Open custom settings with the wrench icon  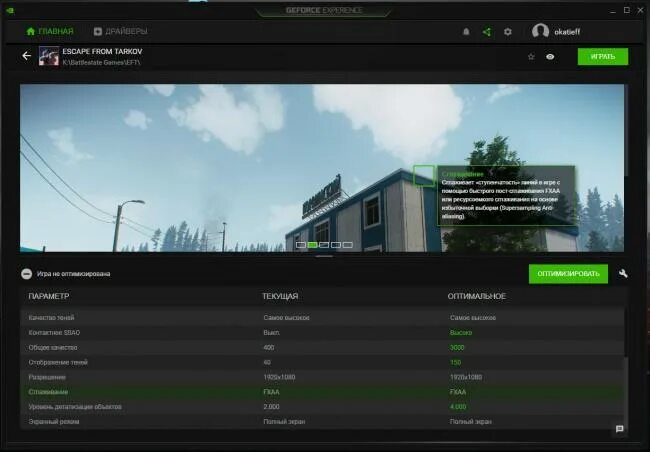pos(623,274)
